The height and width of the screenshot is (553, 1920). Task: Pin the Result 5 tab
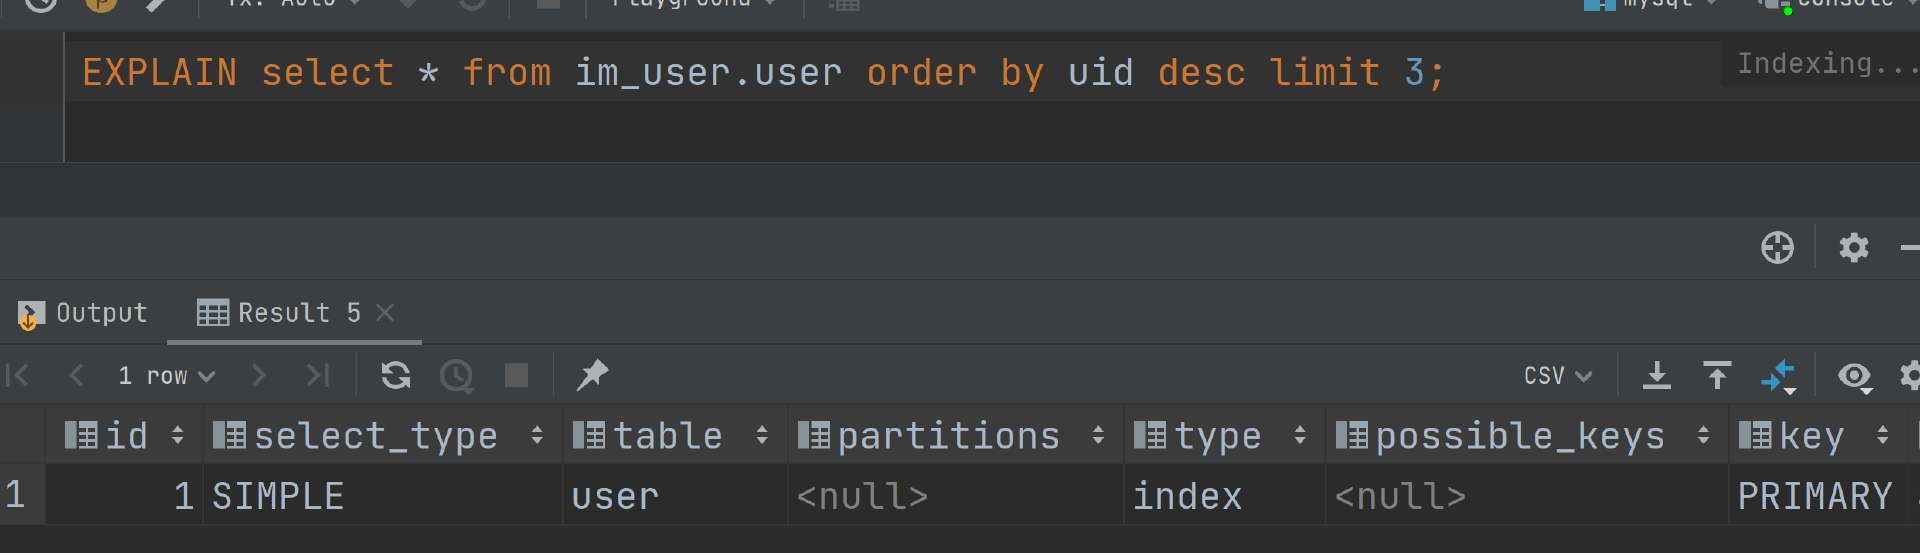click(x=592, y=375)
